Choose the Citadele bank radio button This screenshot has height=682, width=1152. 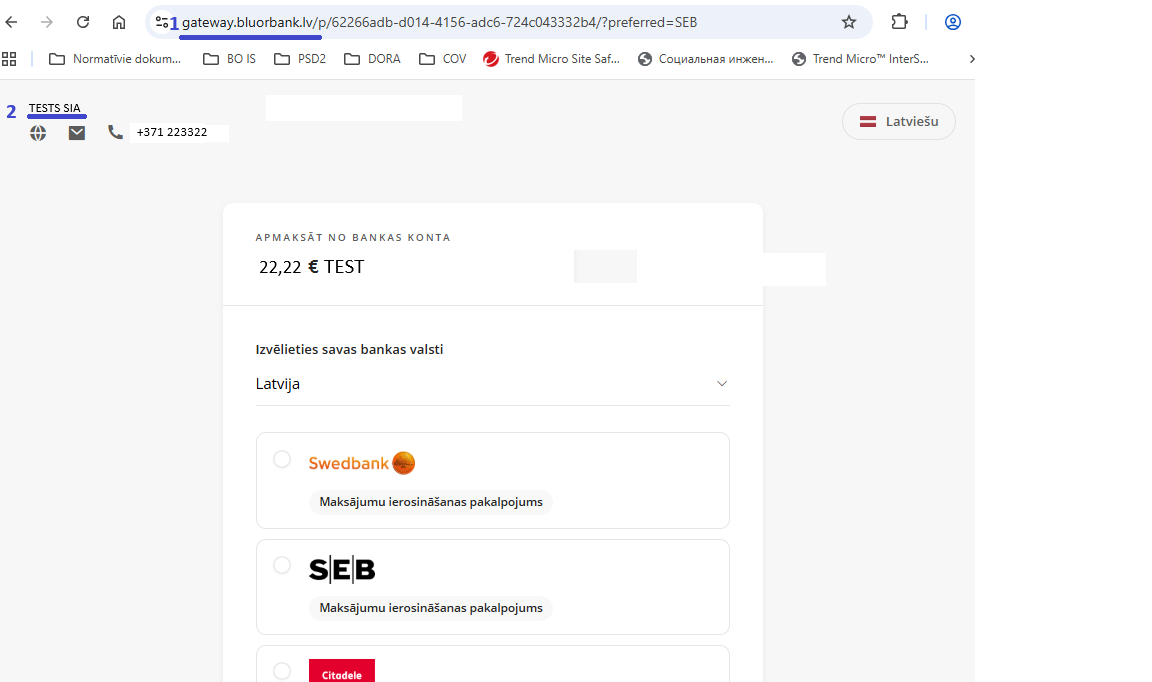click(x=282, y=671)
